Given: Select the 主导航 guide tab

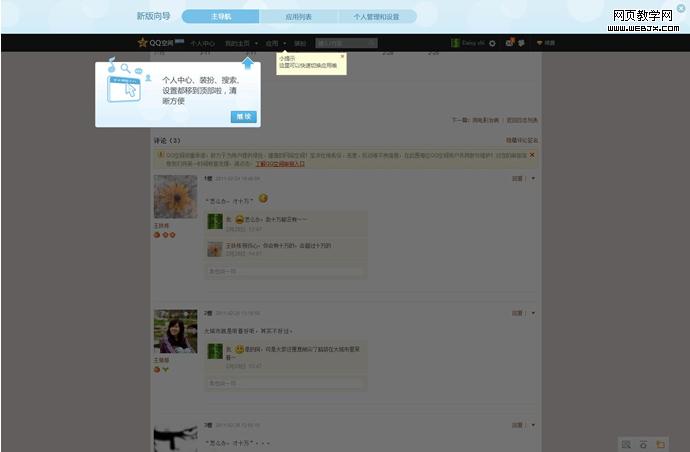Looking at the screenshot, I should pyautogui.click(x=221, y=17).
